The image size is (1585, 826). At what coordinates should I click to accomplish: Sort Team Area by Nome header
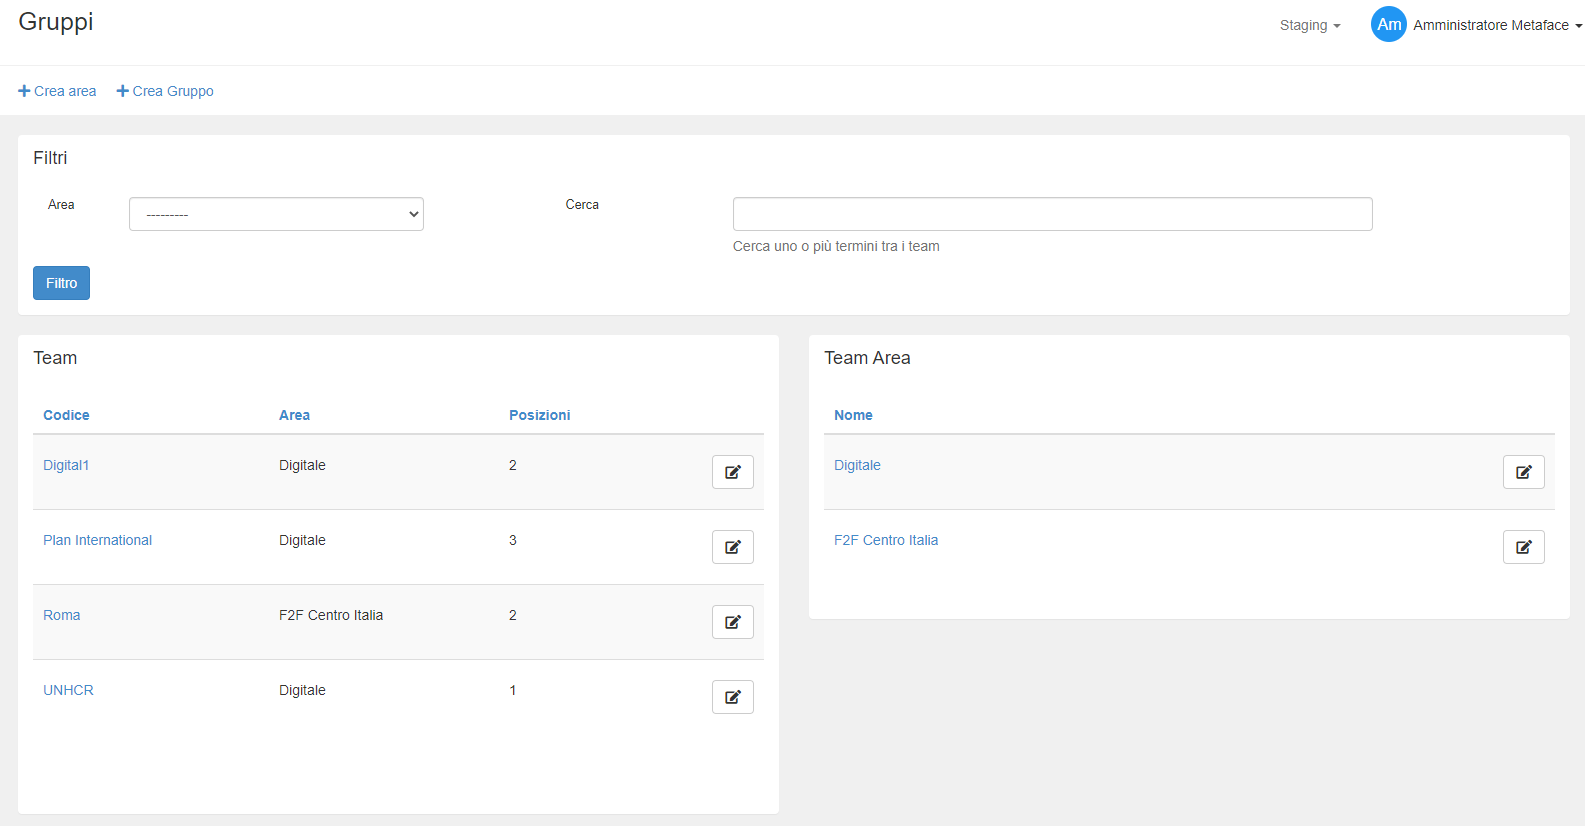point(853,415)
